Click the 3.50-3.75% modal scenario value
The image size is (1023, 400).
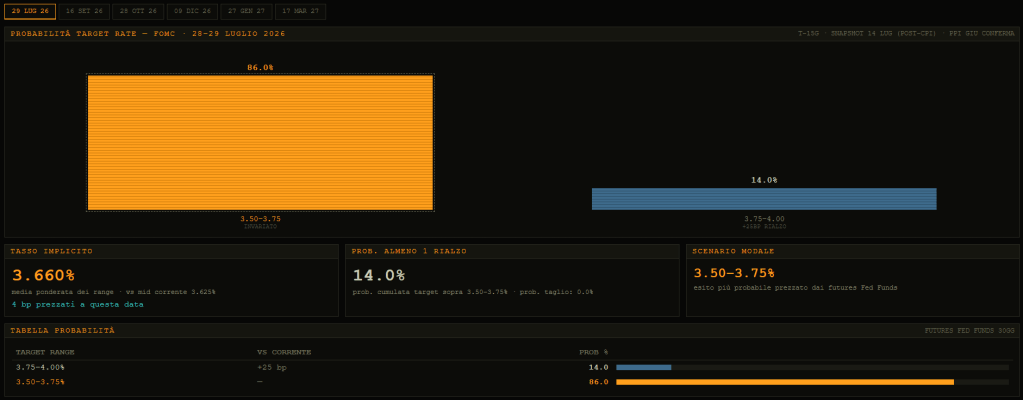(x=733, y=273)
